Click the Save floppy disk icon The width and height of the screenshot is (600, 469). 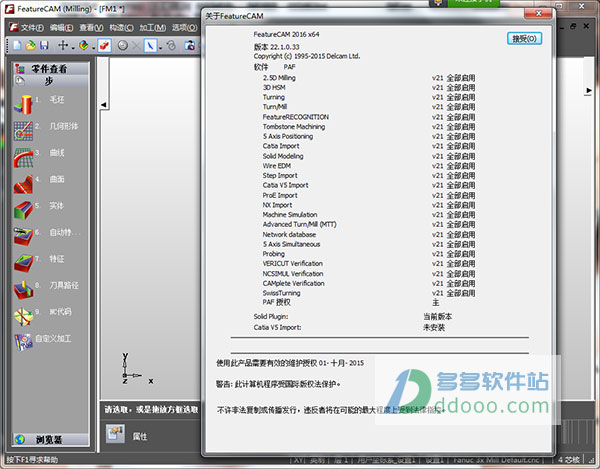click(x=44, y=46)
